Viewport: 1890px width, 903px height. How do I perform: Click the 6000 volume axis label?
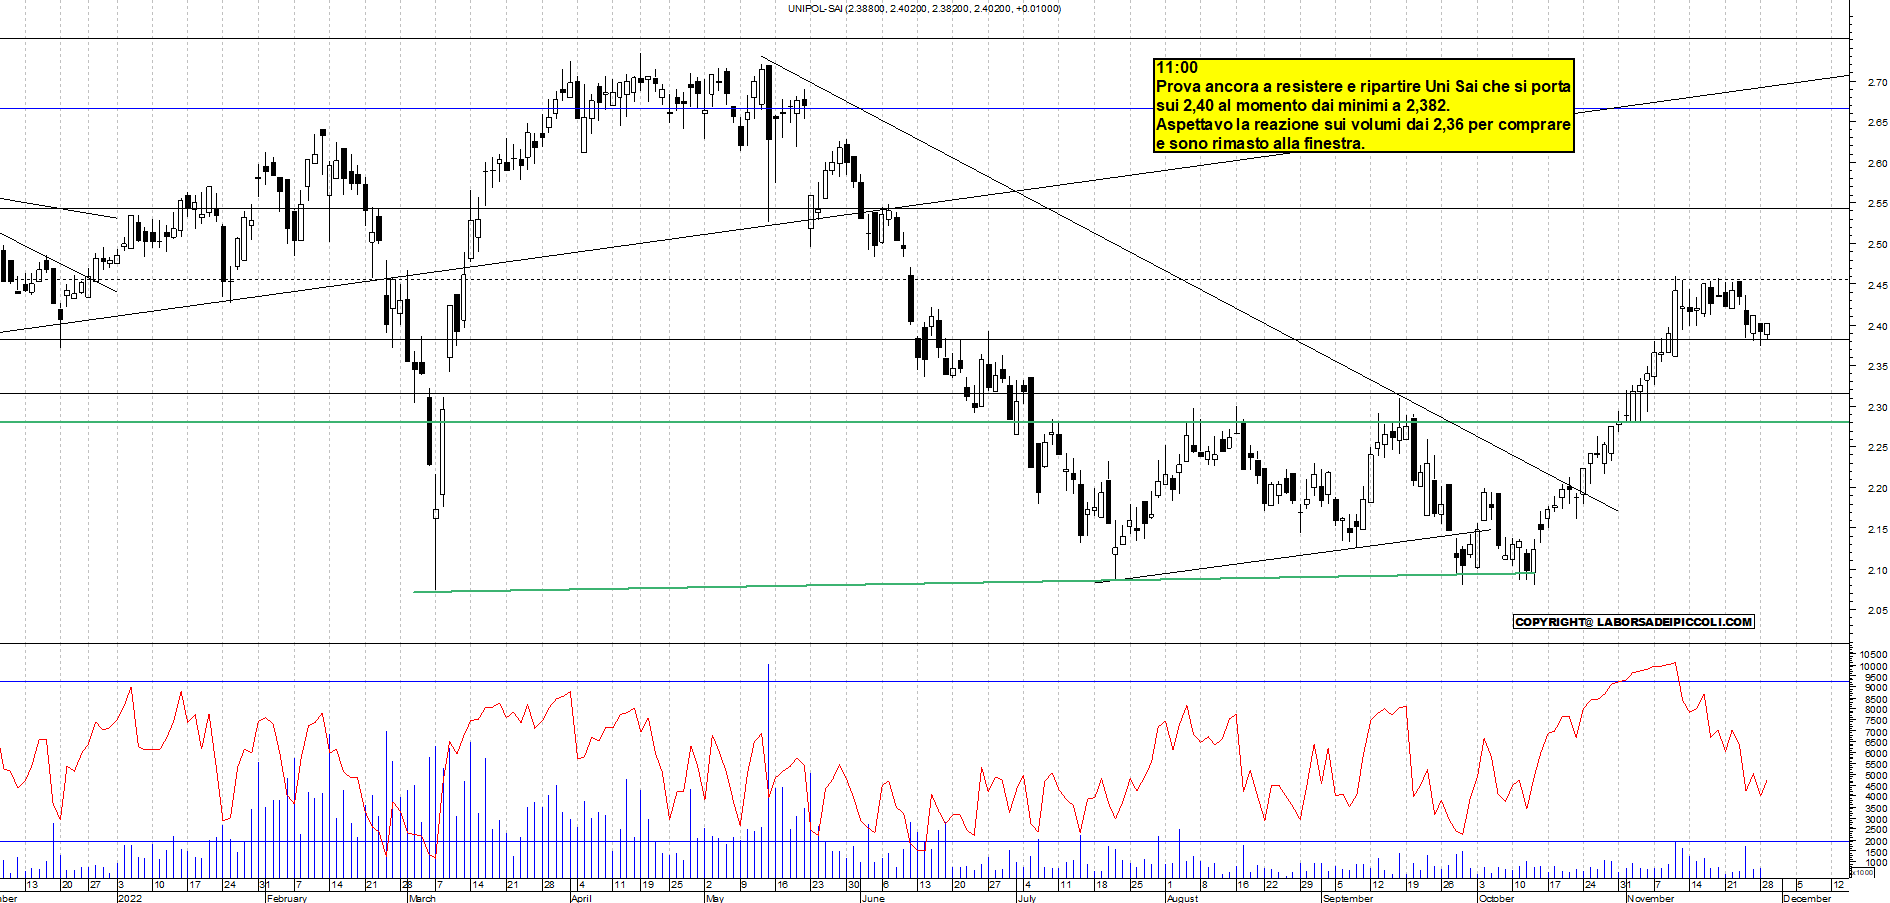(x=1875, y=754)
